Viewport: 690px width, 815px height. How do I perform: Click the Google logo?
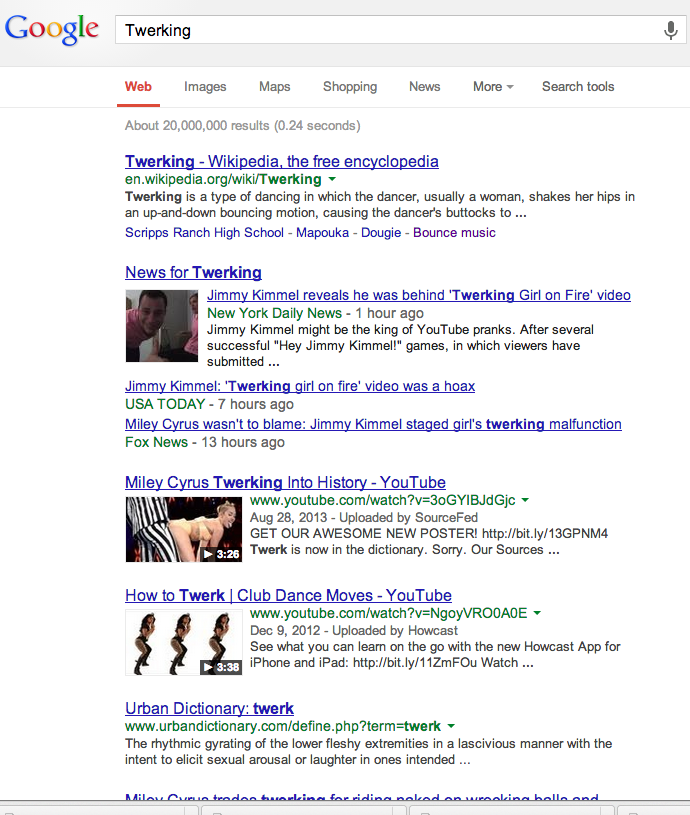(52, 29)
